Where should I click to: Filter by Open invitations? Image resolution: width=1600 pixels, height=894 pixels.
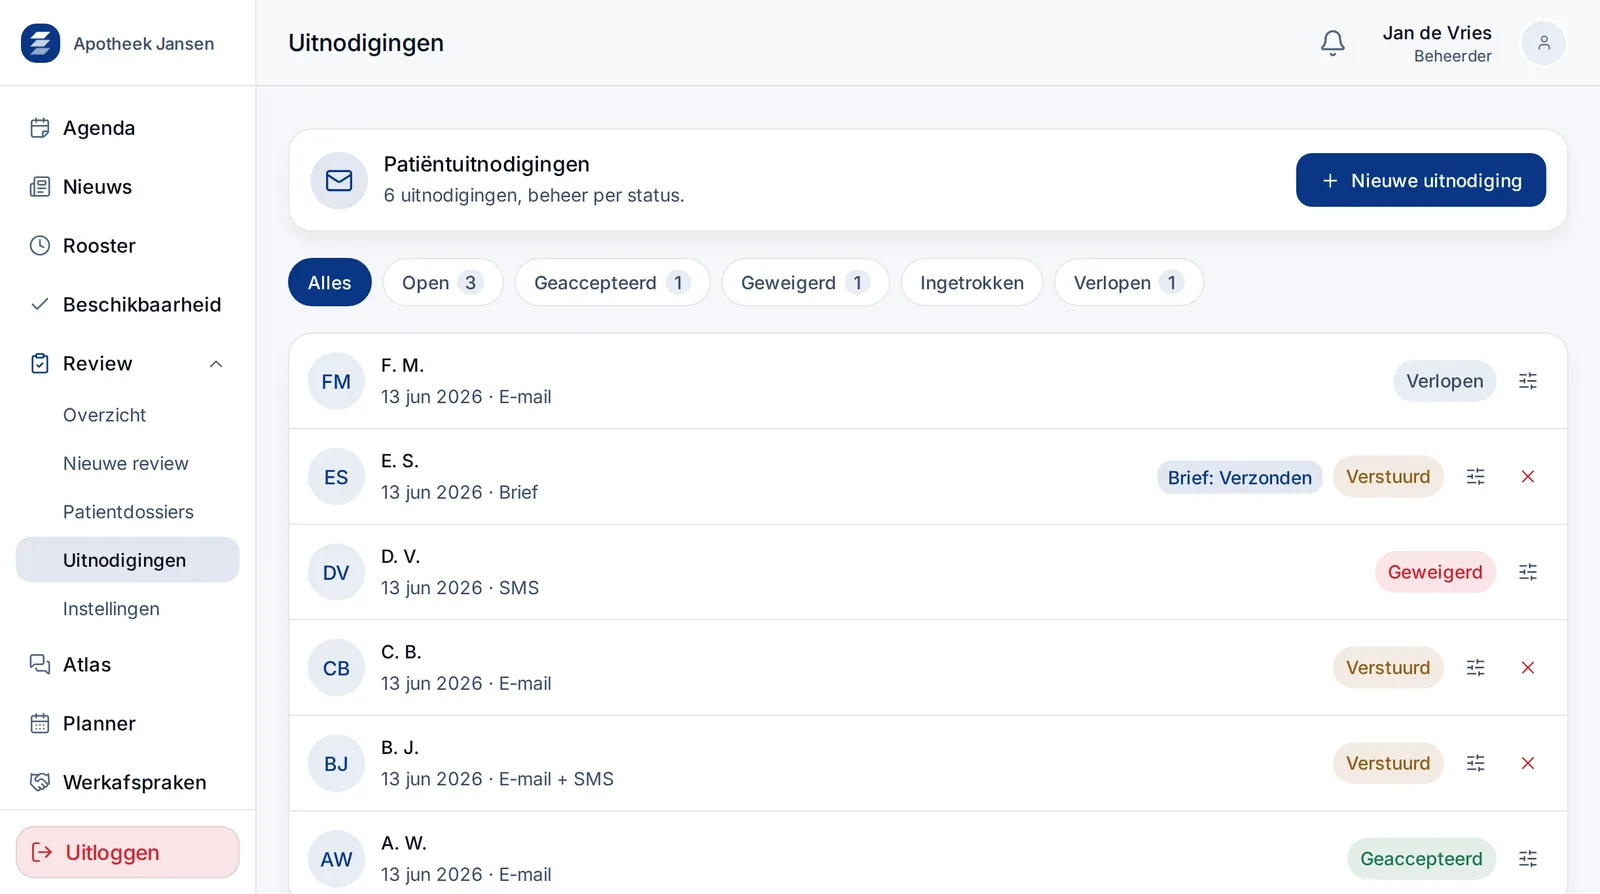tap(443, 283)
